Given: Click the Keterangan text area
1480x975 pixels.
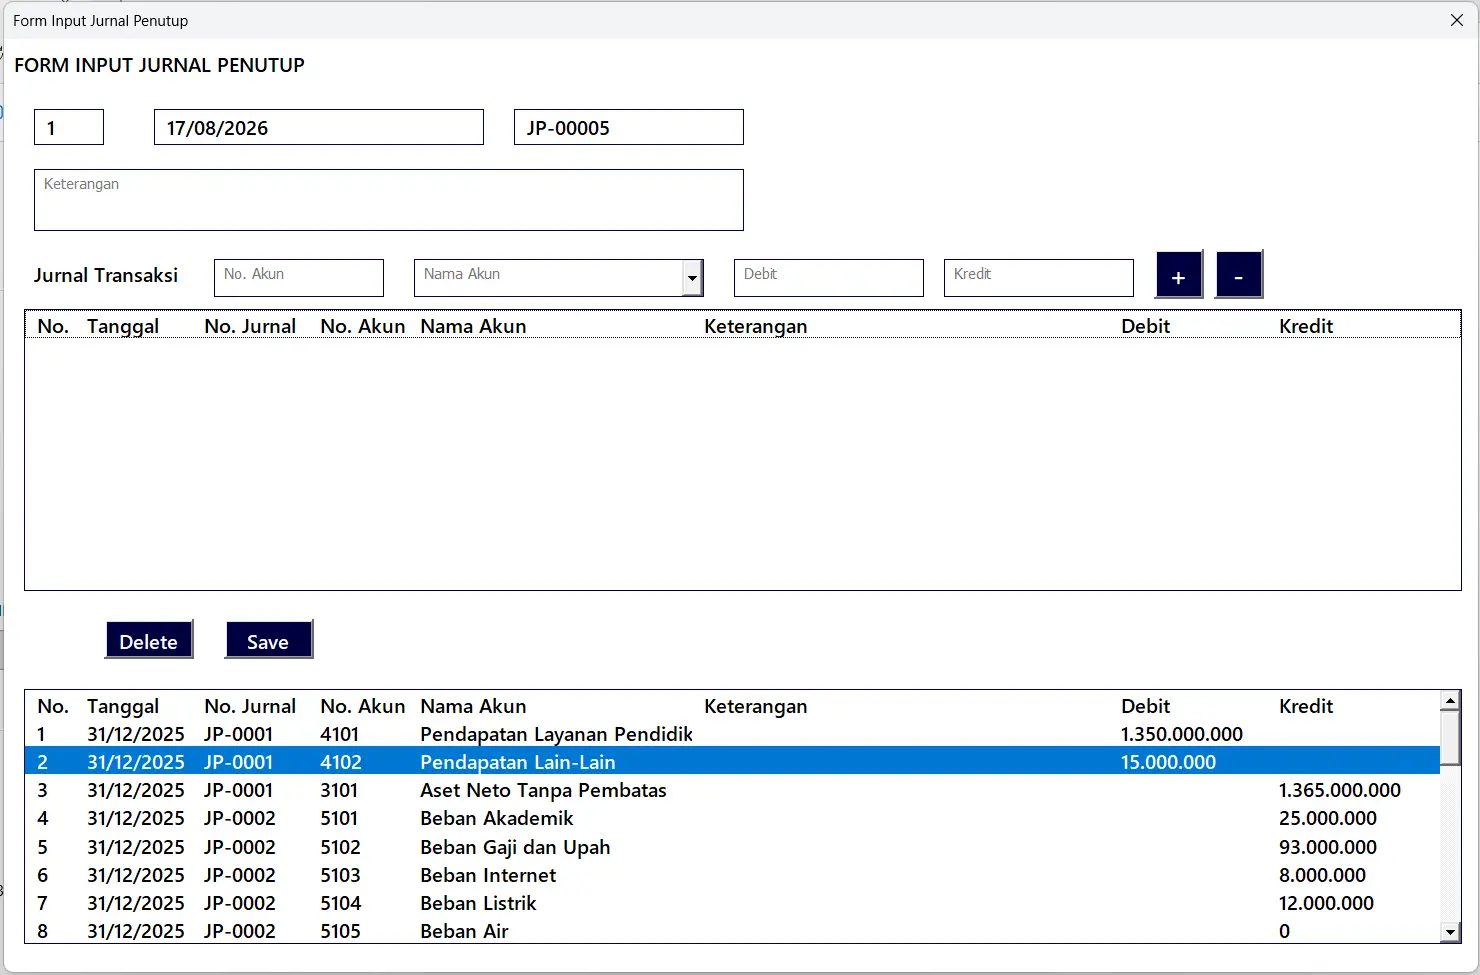Looking at the screenshot, I should pyautogui.click(x=389, y=200).
